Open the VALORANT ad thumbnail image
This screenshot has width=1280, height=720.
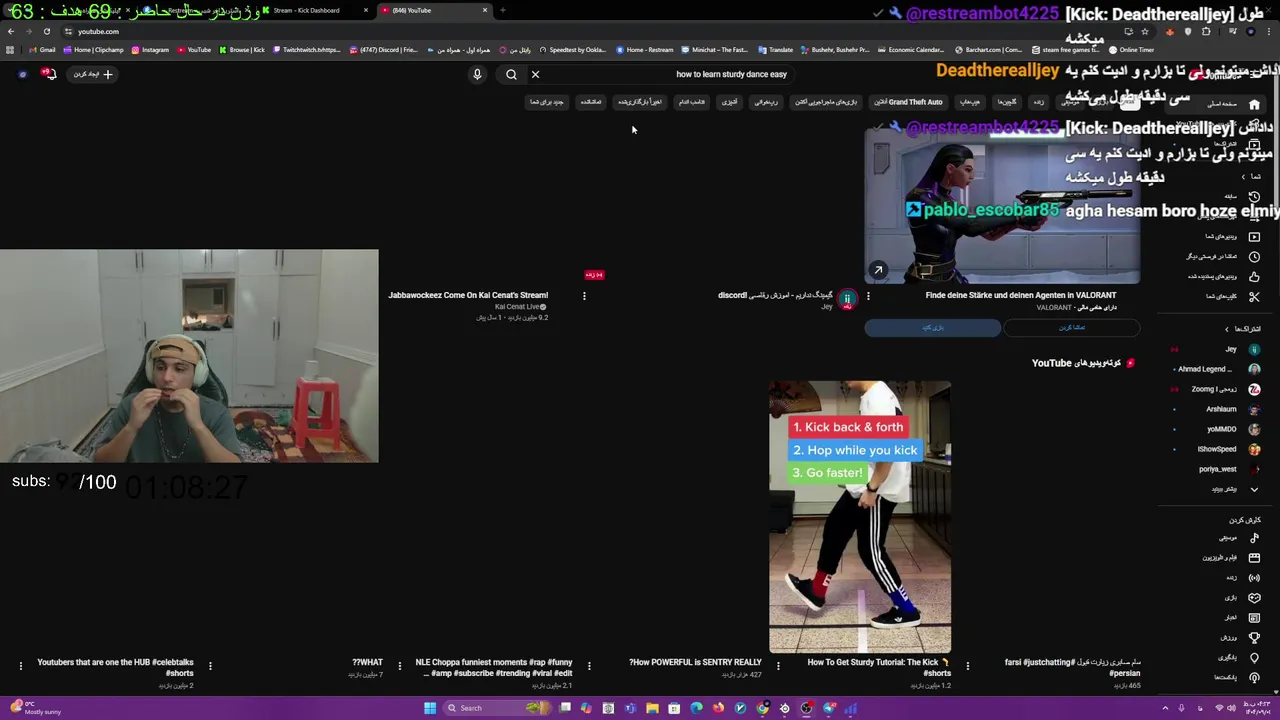tap(1003, 206)
